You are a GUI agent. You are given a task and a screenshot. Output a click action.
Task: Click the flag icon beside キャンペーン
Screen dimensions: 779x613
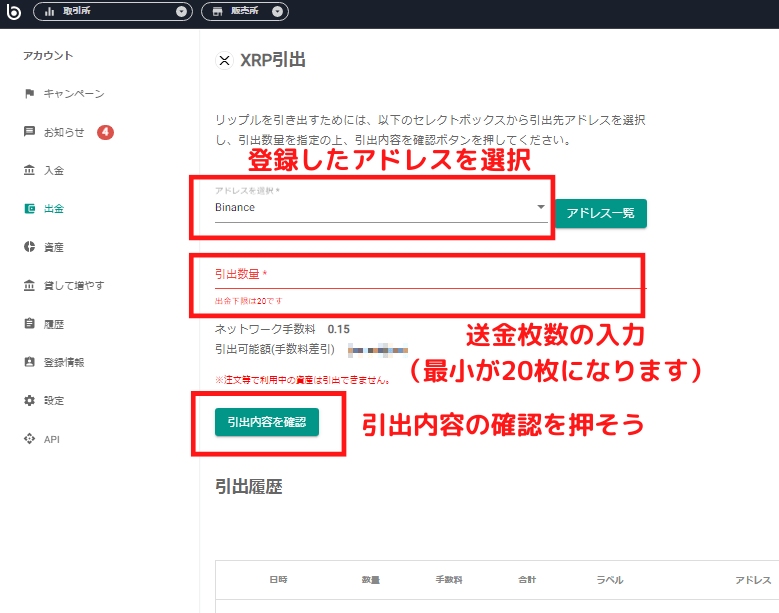pos(30,94)
